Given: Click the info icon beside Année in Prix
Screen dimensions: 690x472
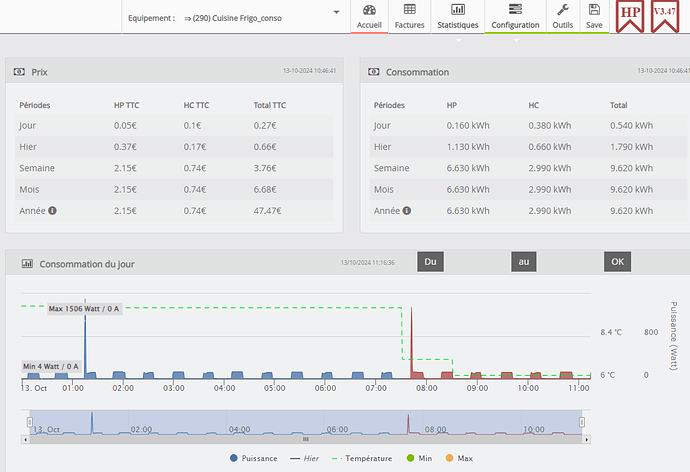Looking at the screenshot, I should click(x=53, y=211).
